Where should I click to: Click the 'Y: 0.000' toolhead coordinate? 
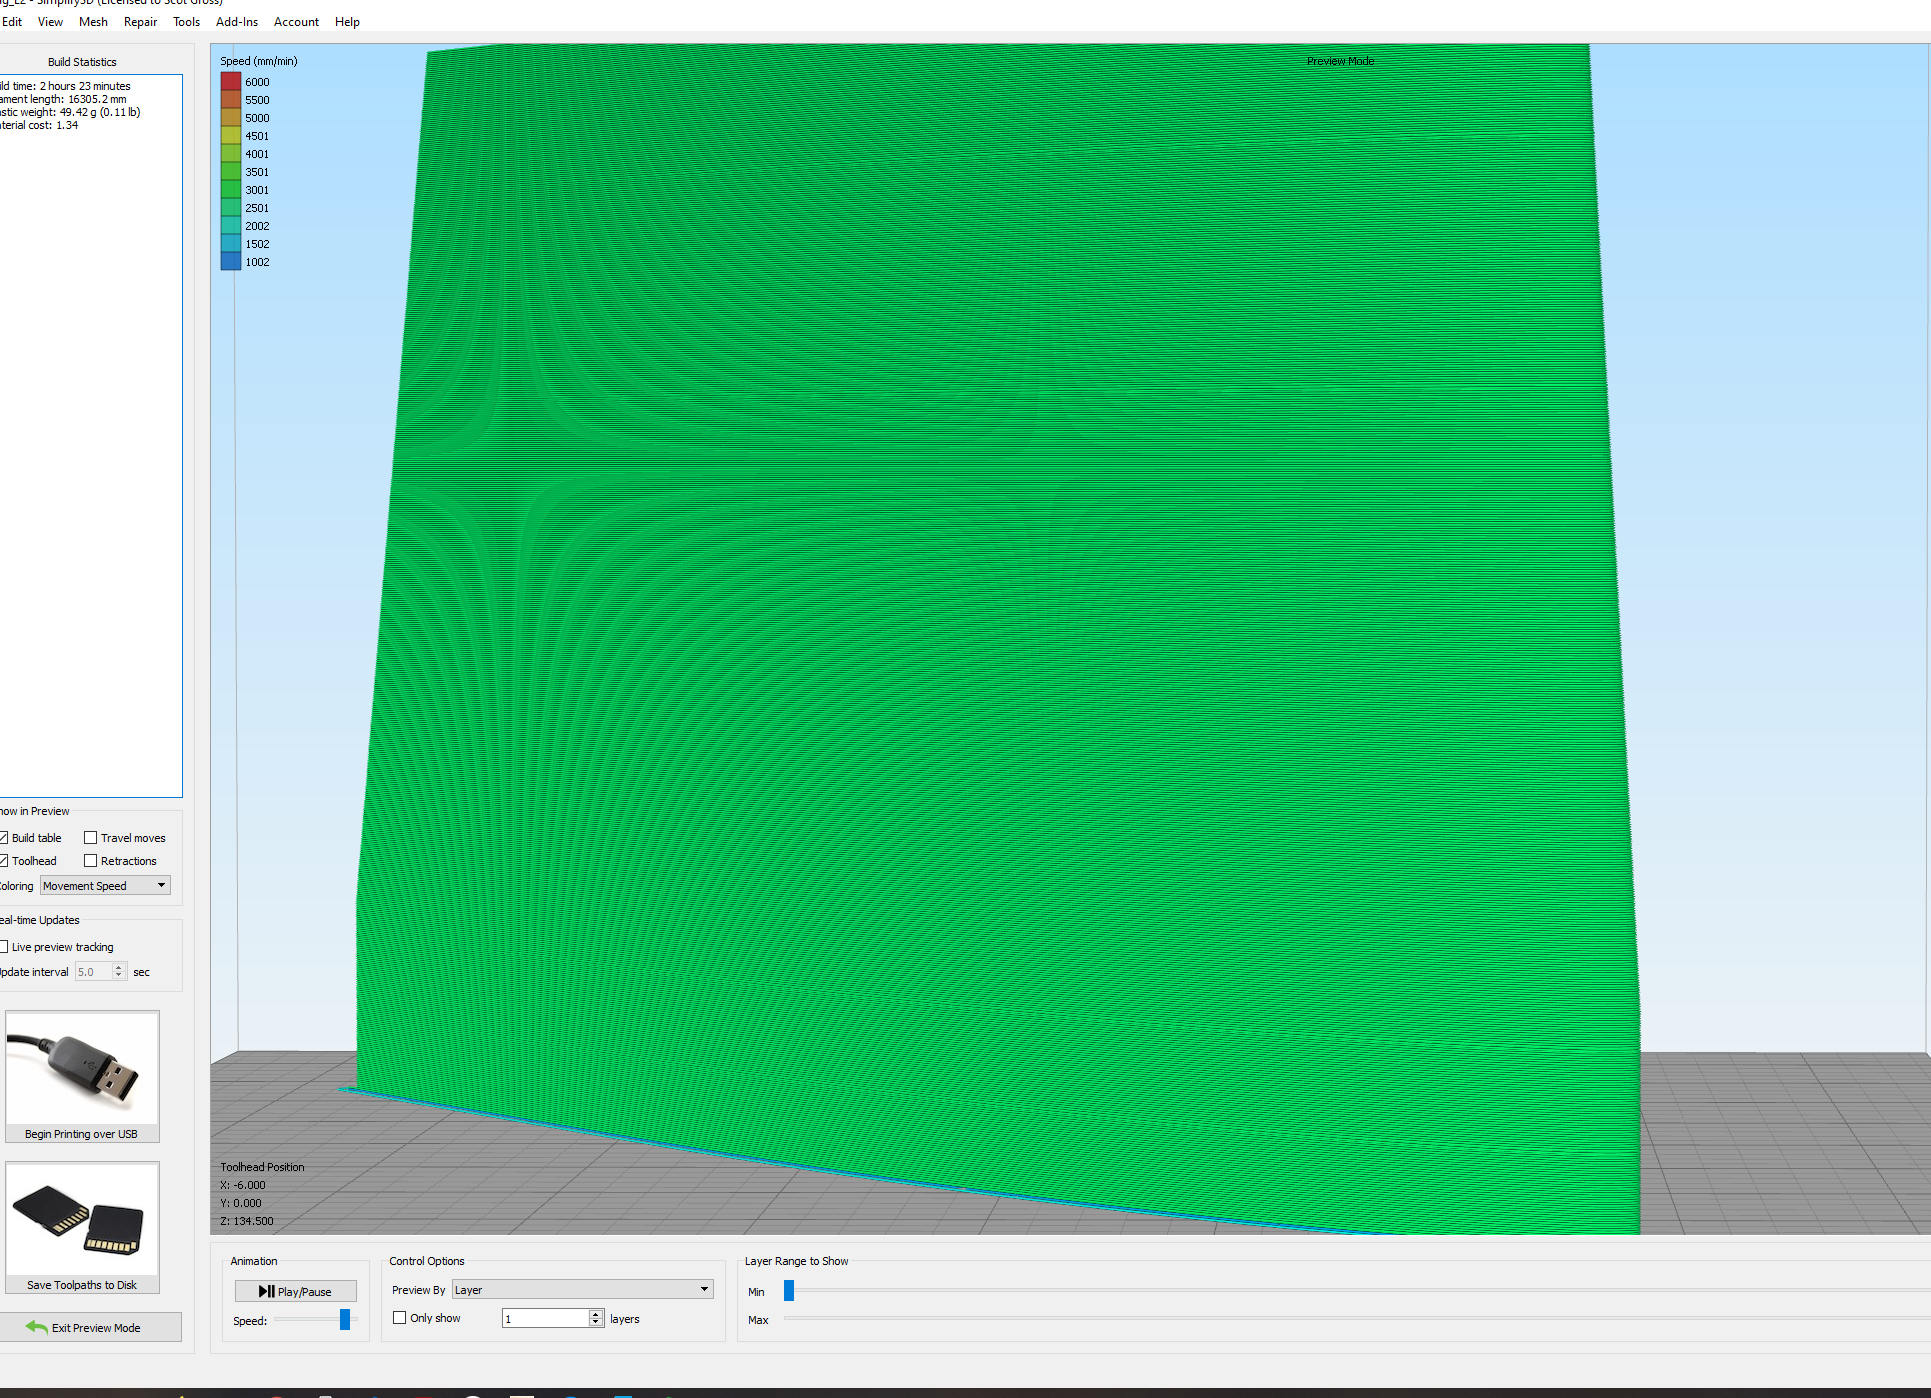coord(241,1203)
